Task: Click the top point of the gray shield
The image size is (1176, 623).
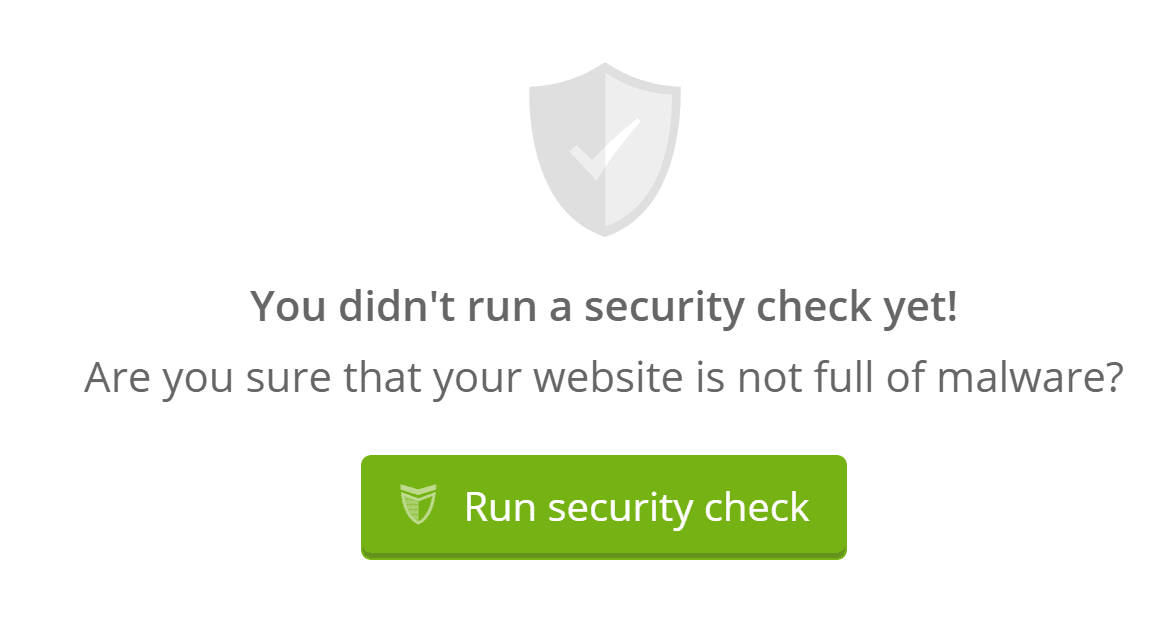Action: click(x=605, y=68)
